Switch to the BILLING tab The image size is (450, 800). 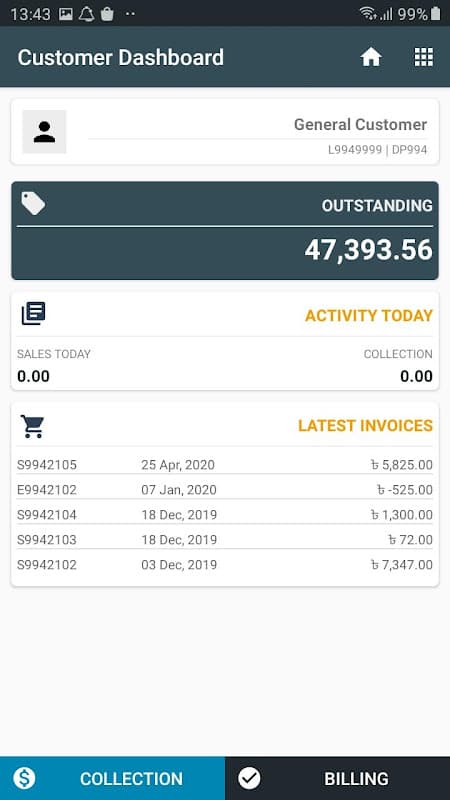338,778
